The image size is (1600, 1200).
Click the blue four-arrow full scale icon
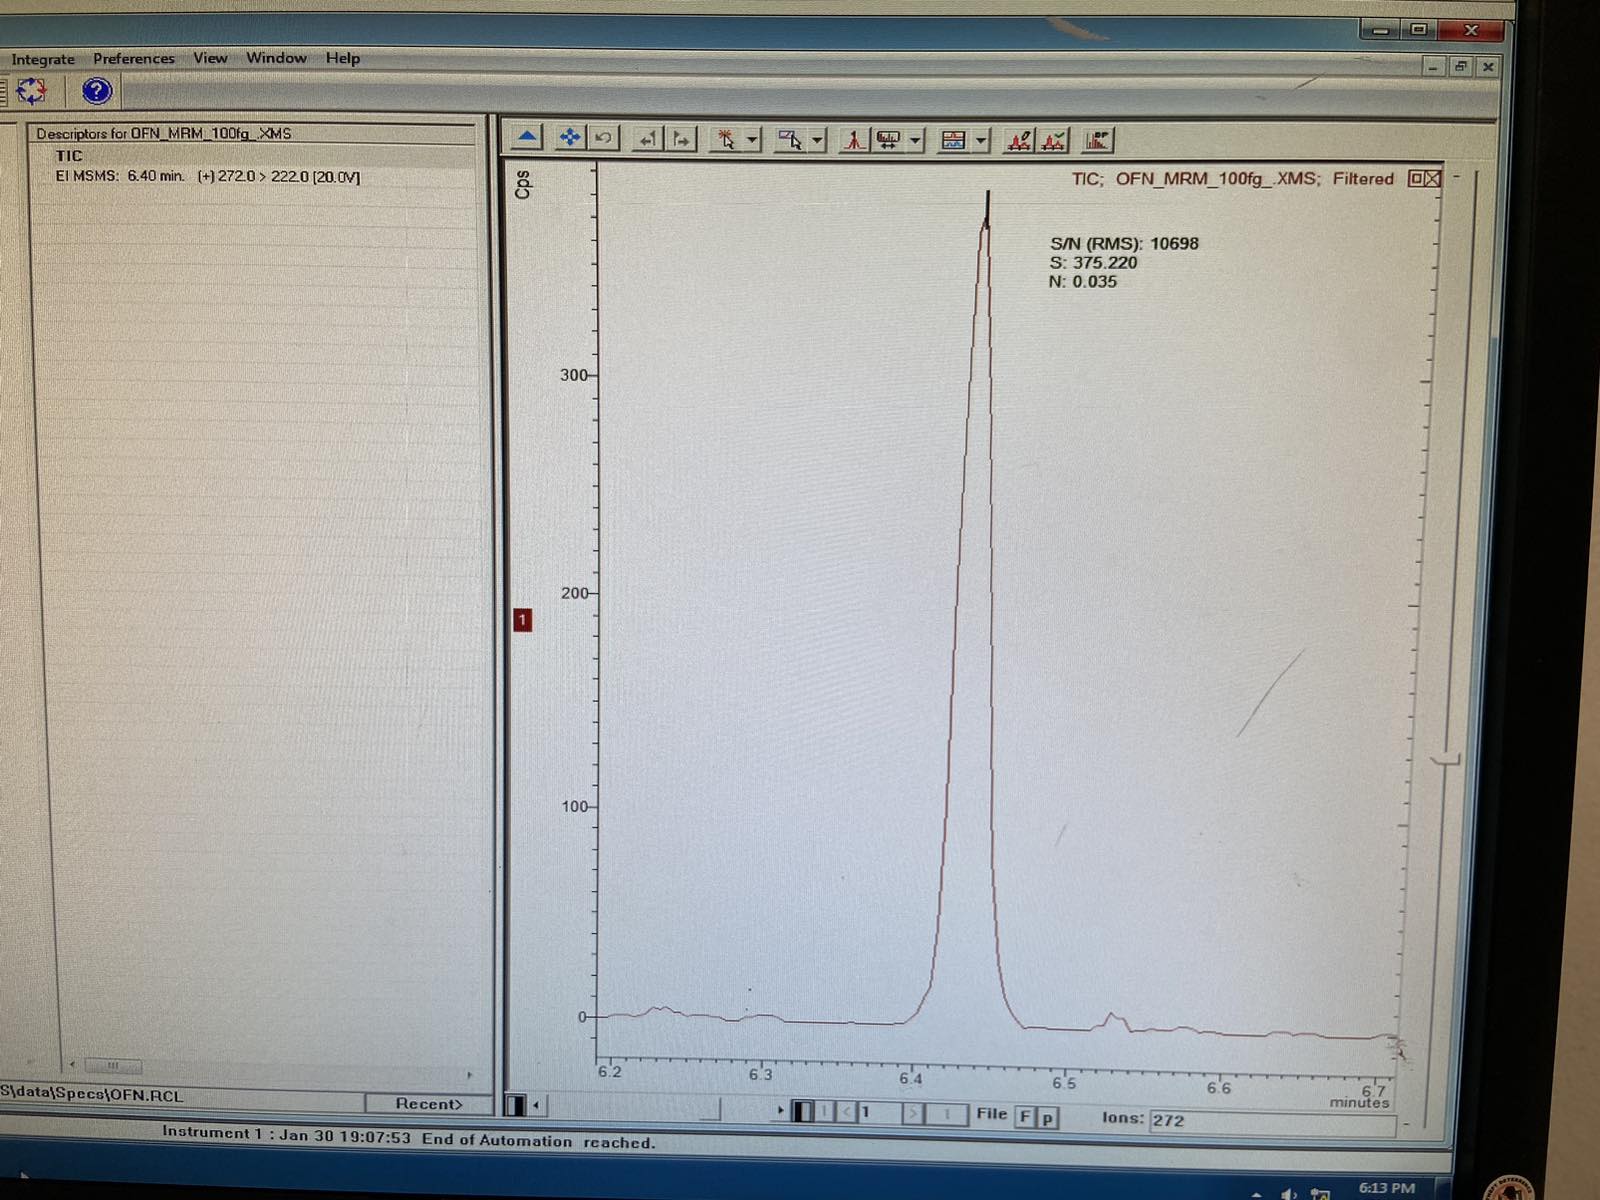(569, 138)
